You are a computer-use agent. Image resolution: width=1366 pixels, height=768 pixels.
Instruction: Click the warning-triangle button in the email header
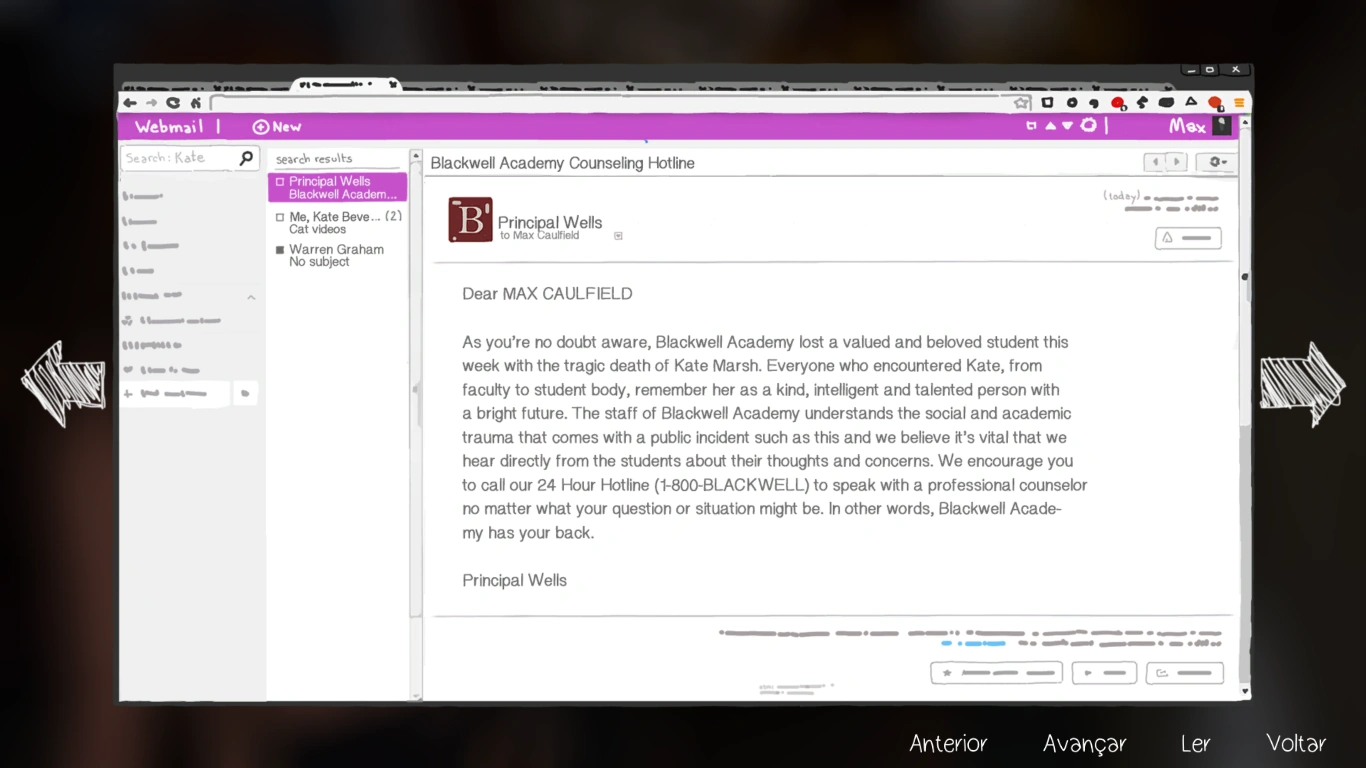click(x=1188, y=239)
